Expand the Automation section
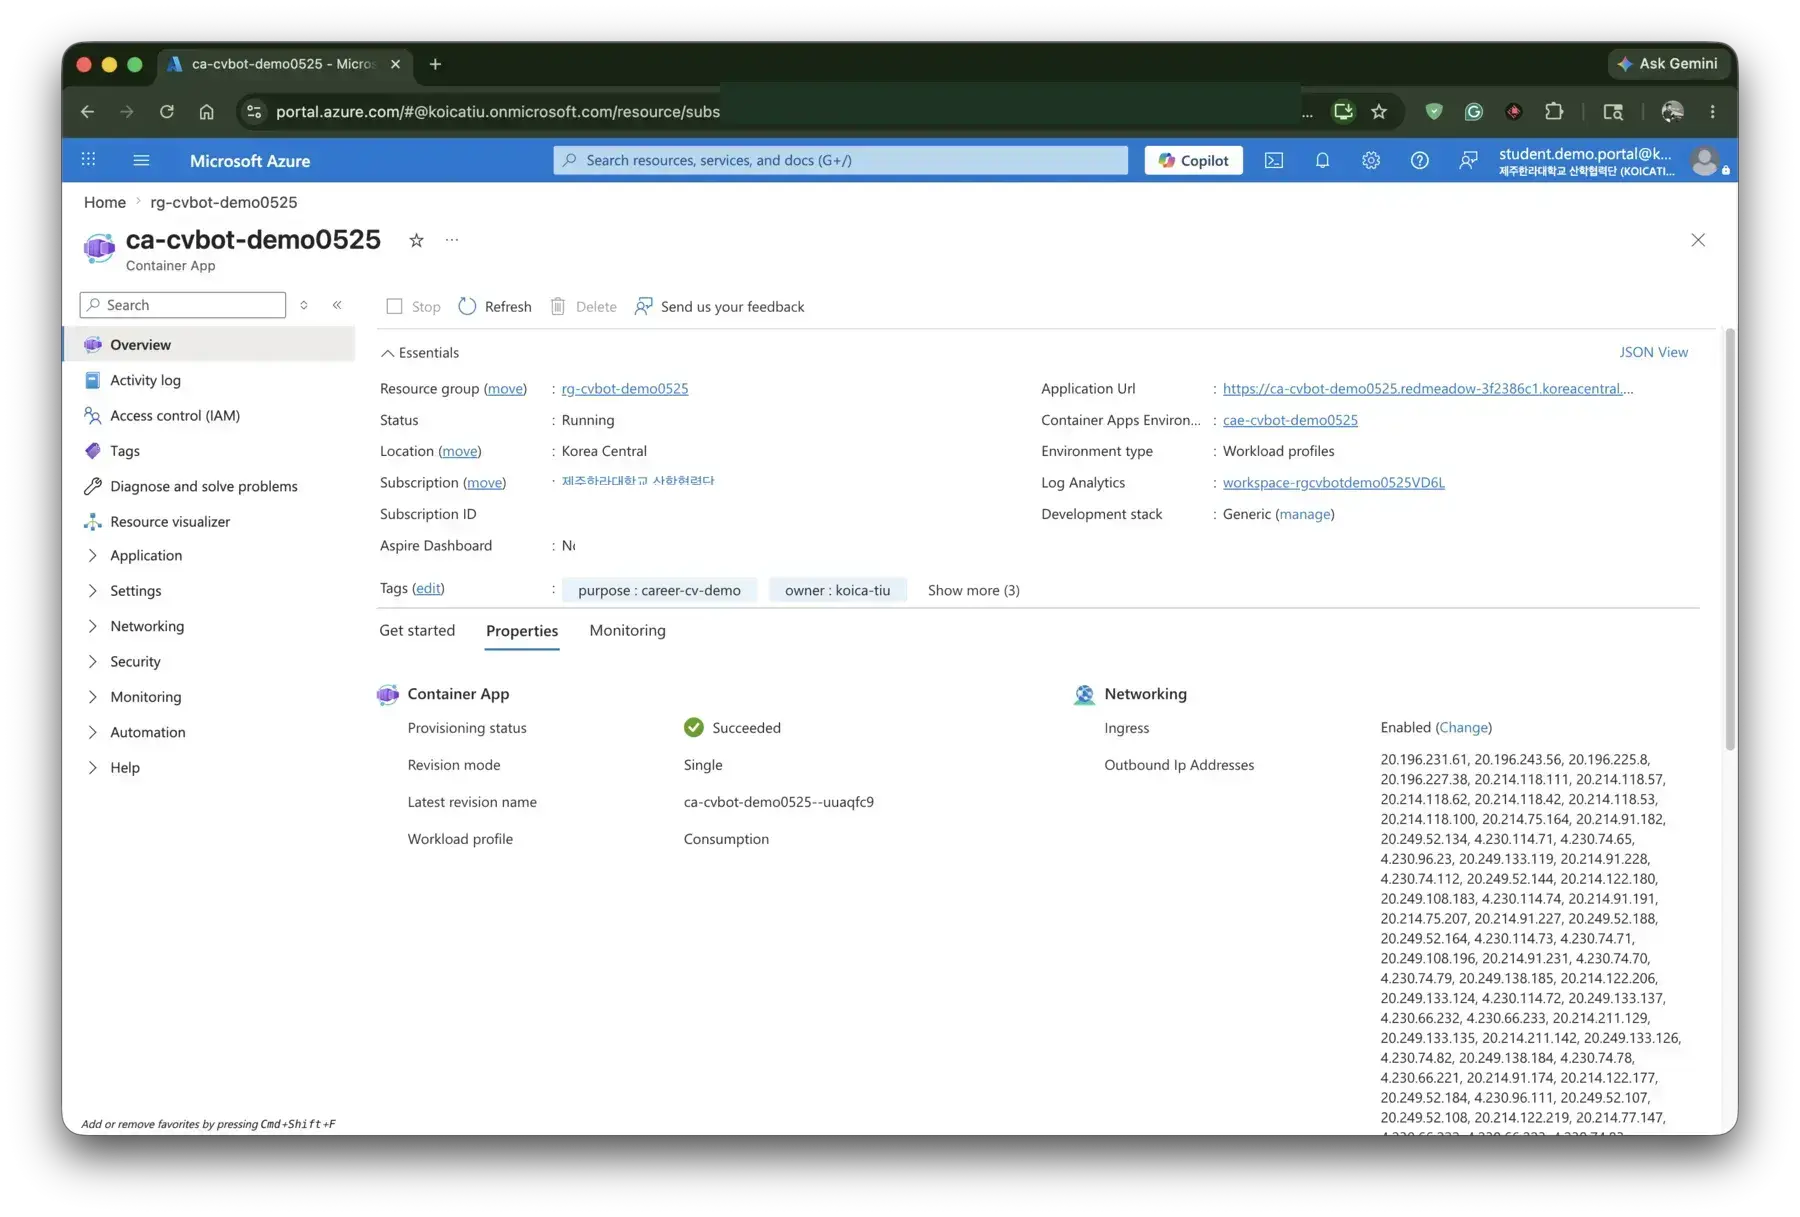This screenshot has width=1800, height=1217. point(148,732)
